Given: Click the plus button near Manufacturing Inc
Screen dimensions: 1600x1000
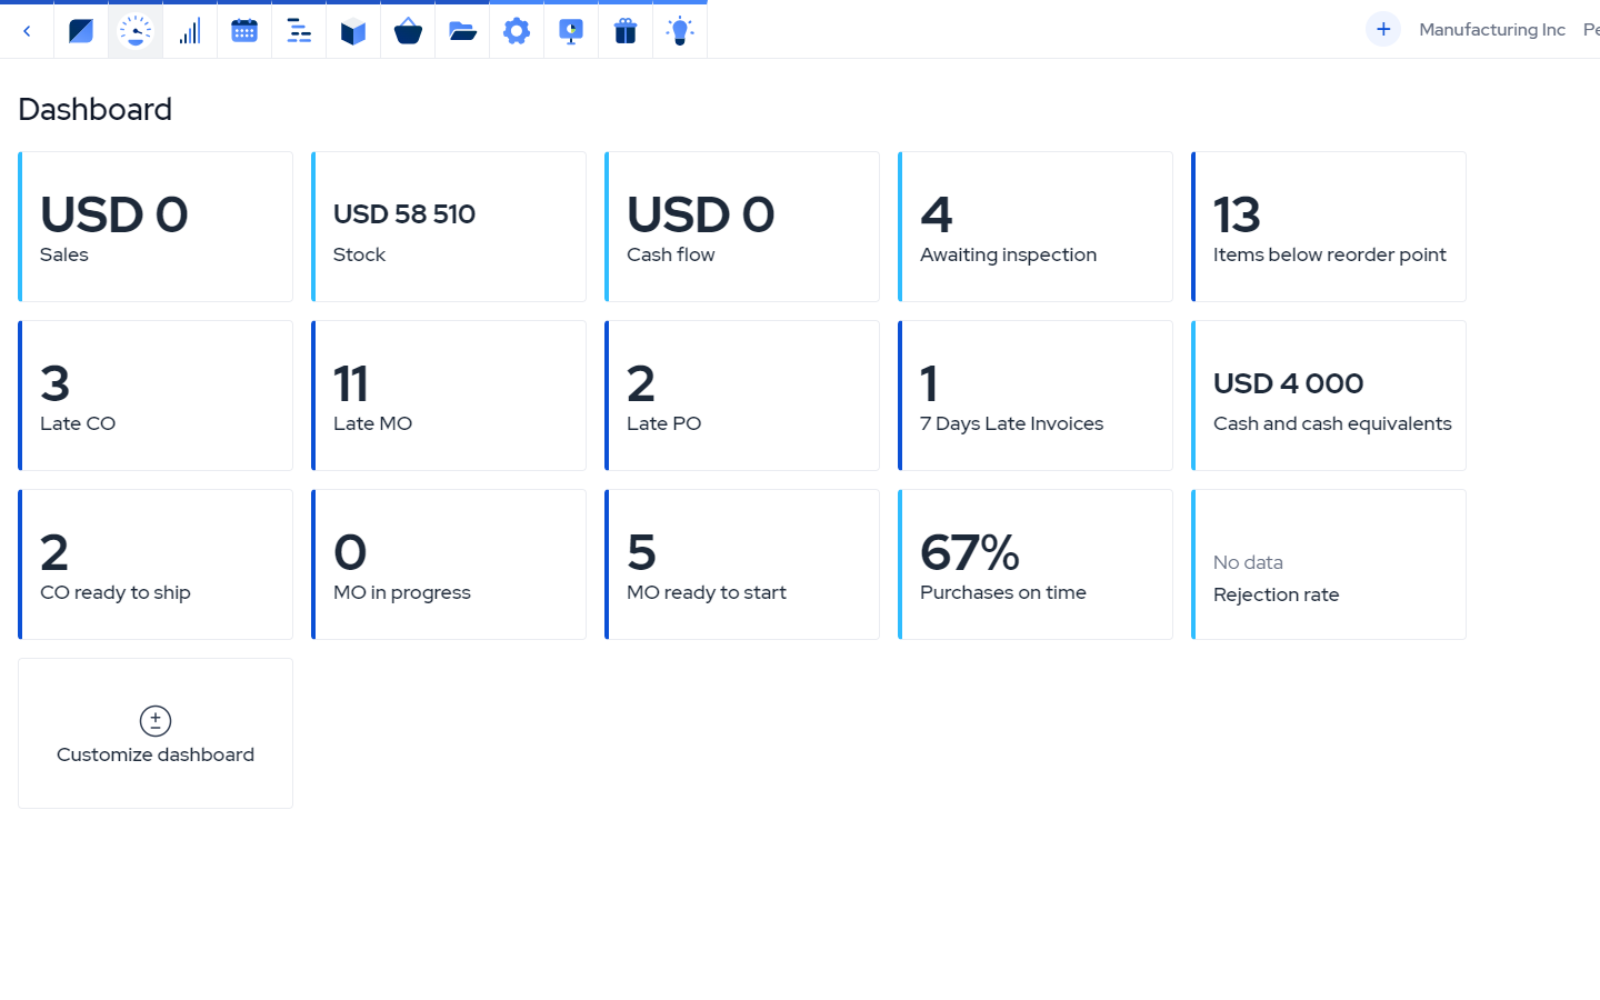Looking at the screenshot, I should (1383, 29).
